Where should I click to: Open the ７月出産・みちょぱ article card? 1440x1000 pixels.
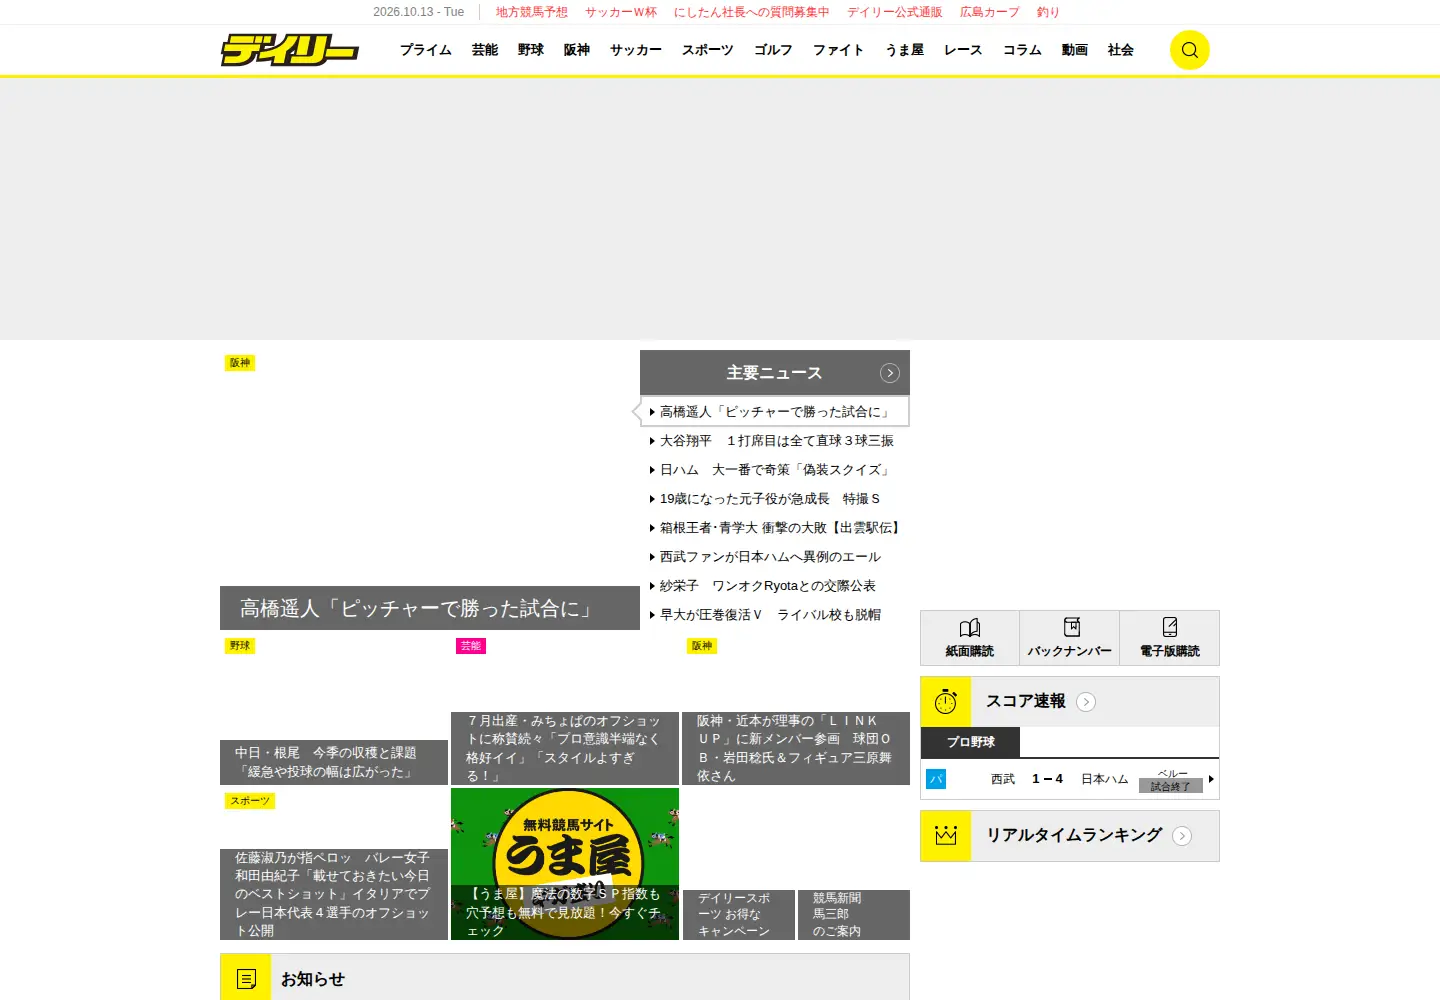(x=565, y=709)
